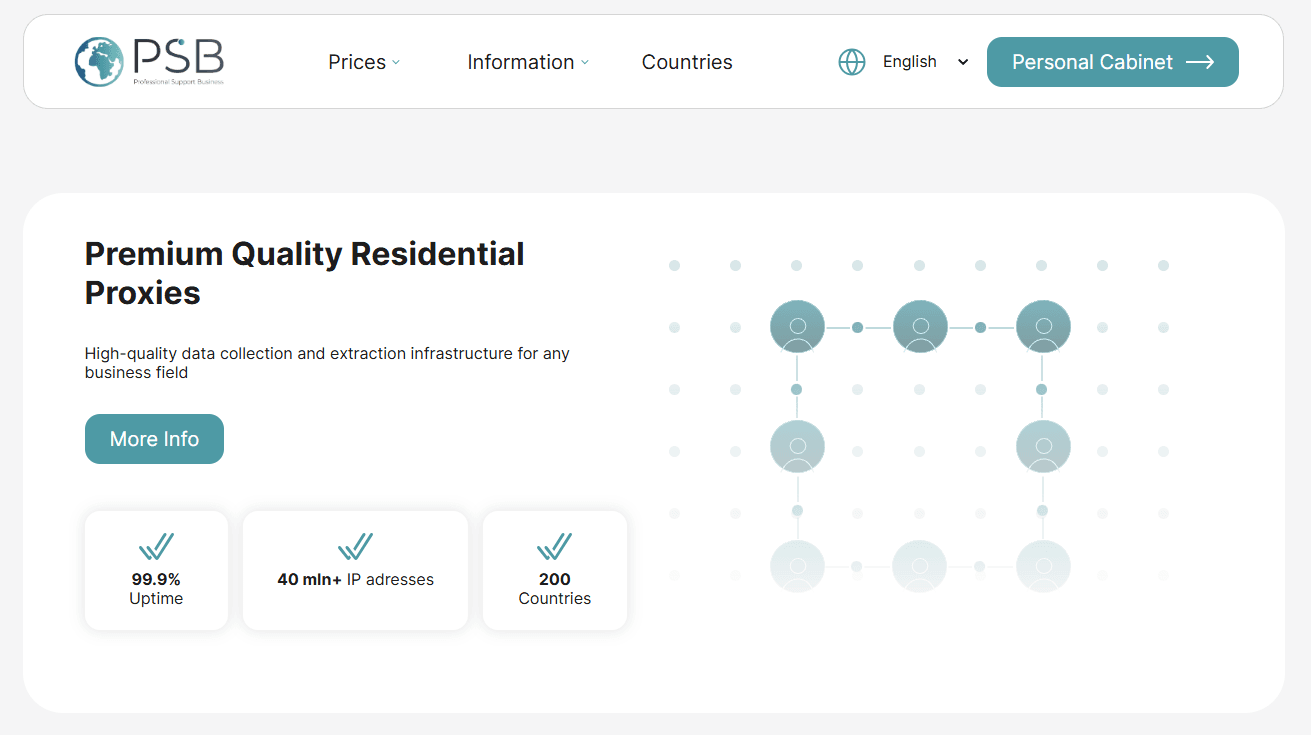Click the arrow icon in Personal Cabinet

click(1200, 62)
